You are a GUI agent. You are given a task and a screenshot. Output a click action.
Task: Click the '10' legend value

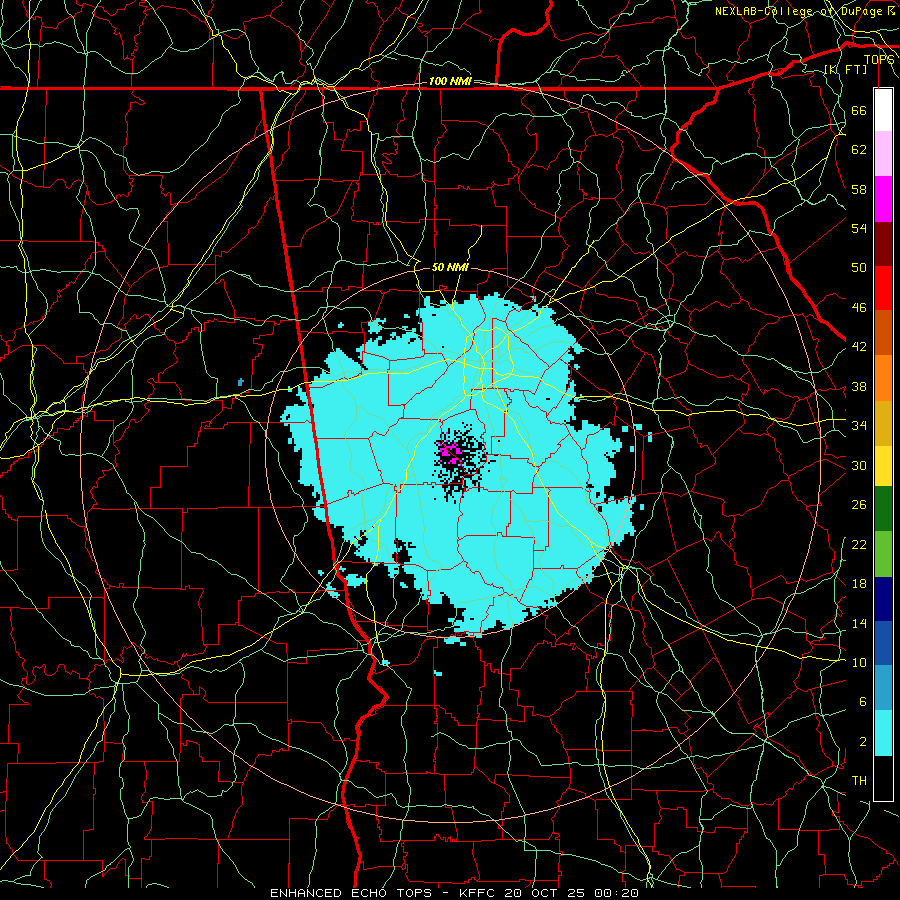click(x=859, y=662)
